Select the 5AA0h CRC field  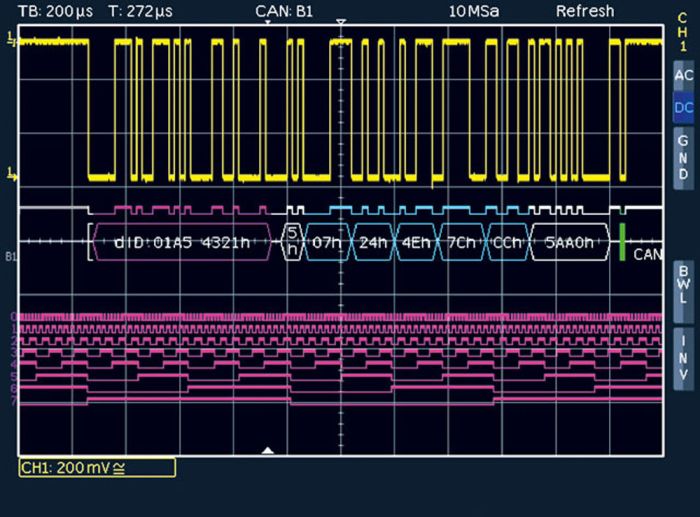click(570, 242)
